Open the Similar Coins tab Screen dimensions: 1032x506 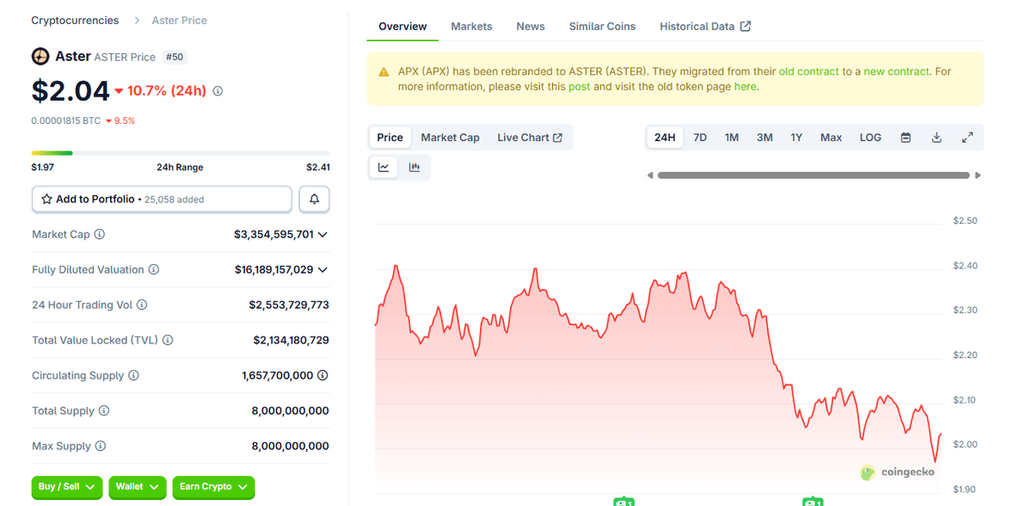pos(602,26)
